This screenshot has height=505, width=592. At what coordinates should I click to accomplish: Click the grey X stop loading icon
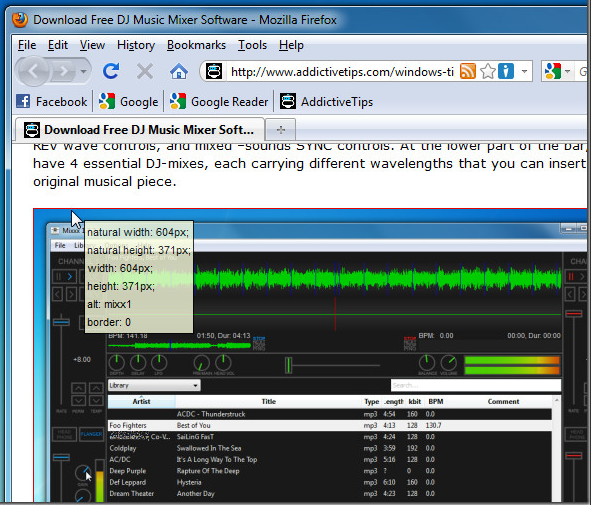coord(145,71)
